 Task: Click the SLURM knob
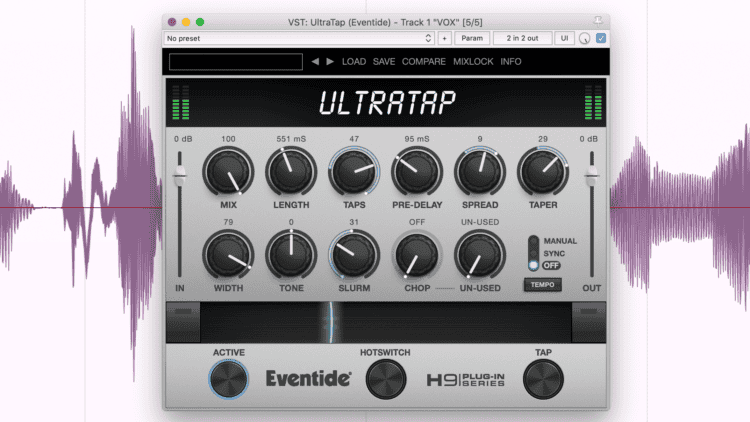click(x=354, y=255)
